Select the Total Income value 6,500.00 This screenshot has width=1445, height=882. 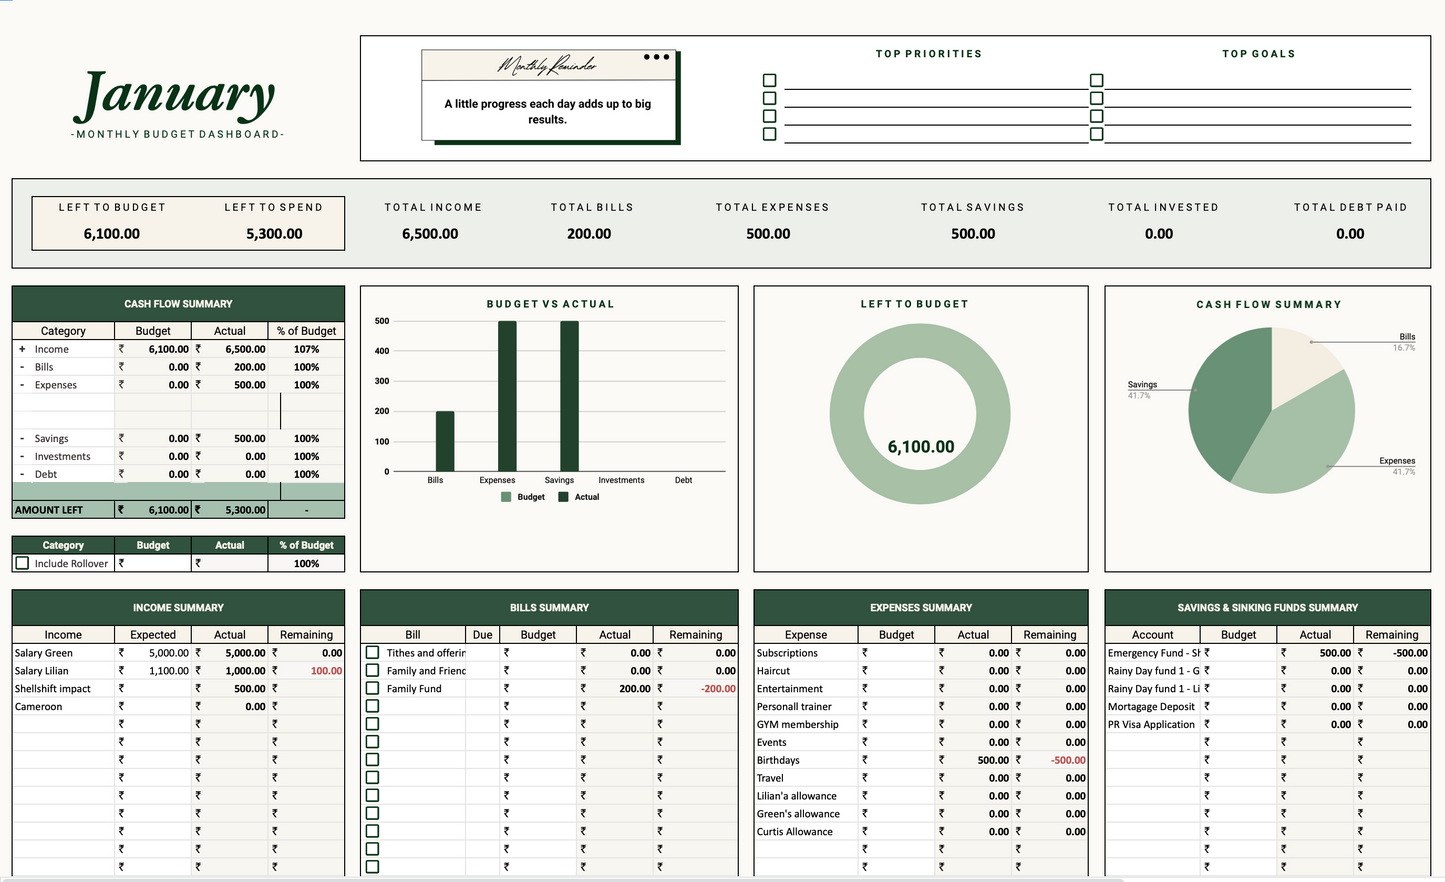[x=430, y=234]
